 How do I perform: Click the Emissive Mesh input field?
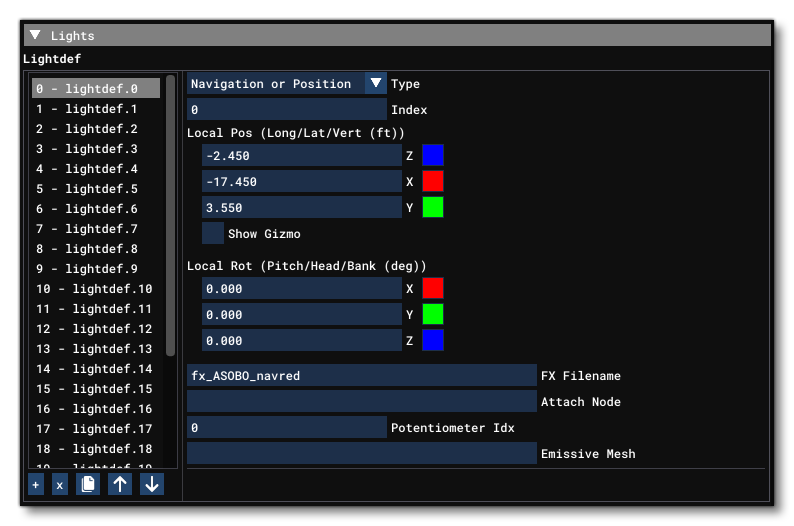(x=362, y=453)
